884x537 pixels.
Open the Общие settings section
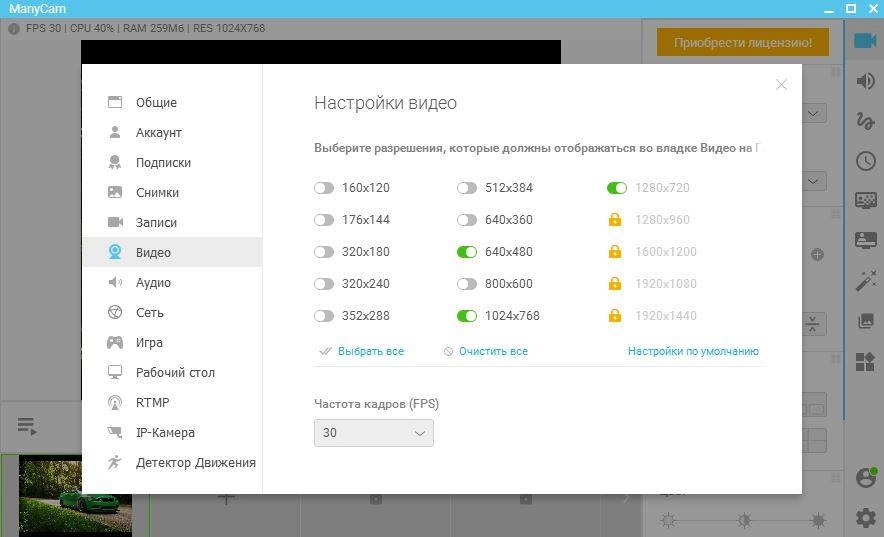click(173, 103)
